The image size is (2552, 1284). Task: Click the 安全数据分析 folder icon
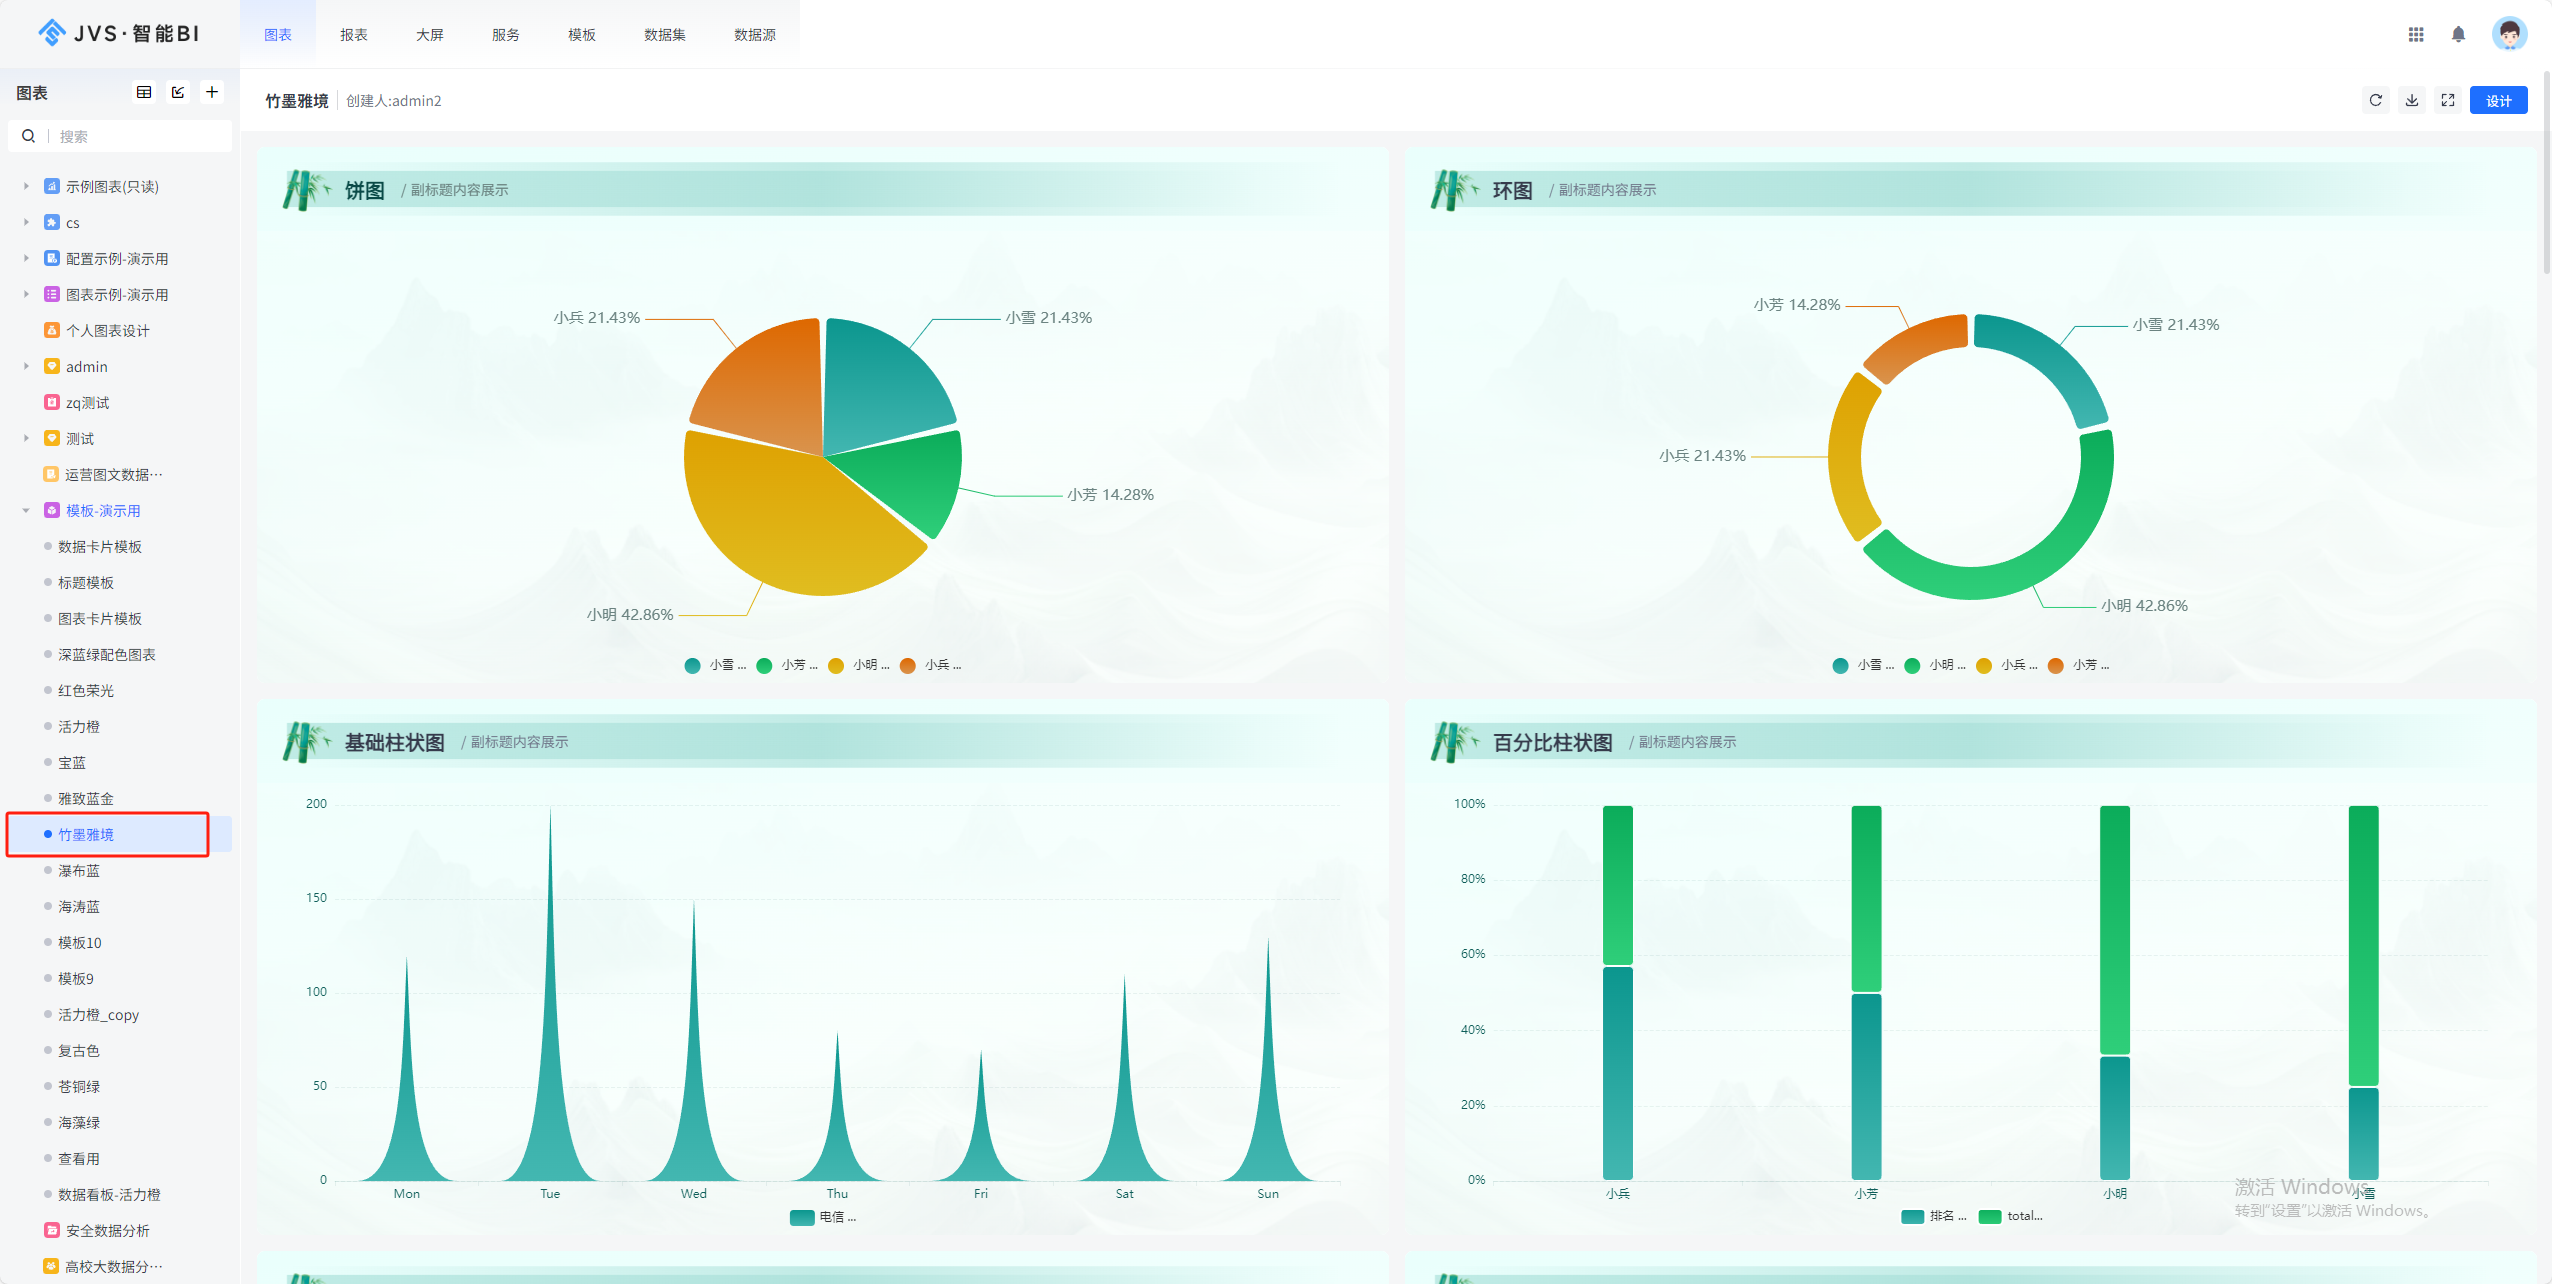(52, 1230)
